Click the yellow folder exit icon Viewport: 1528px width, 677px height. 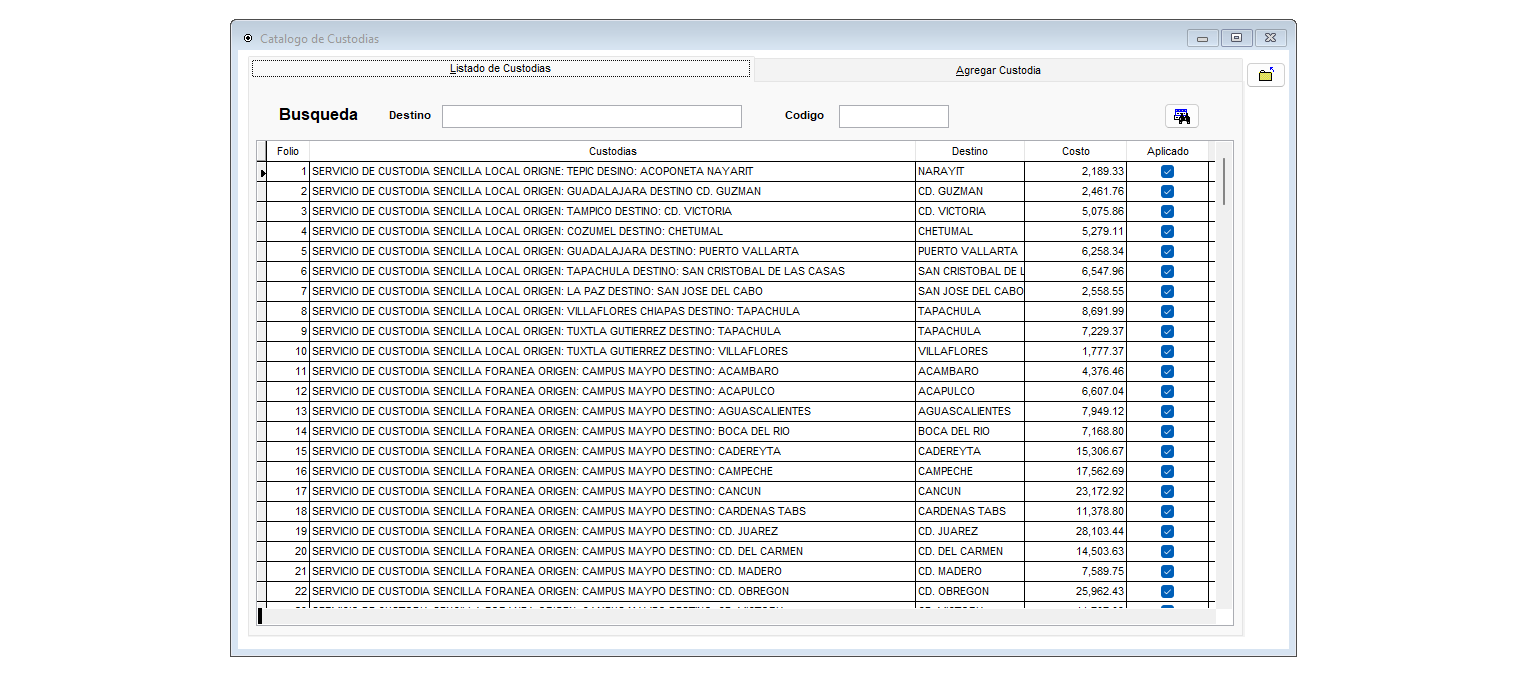click(x=1265, y=75)
